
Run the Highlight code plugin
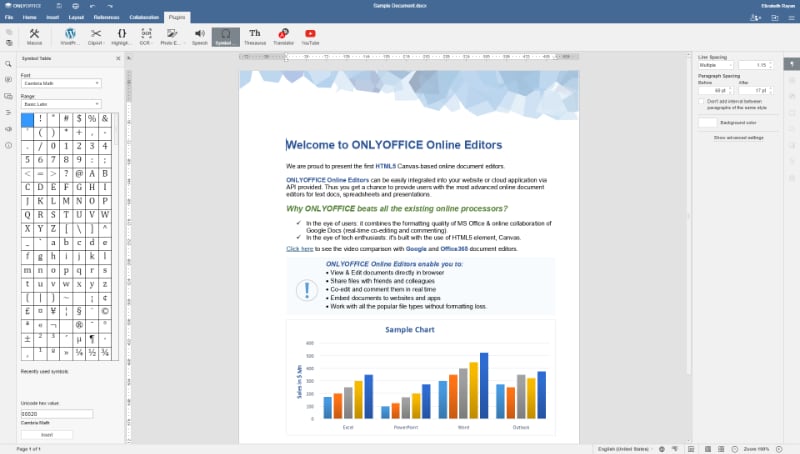(x=121, y=37)
